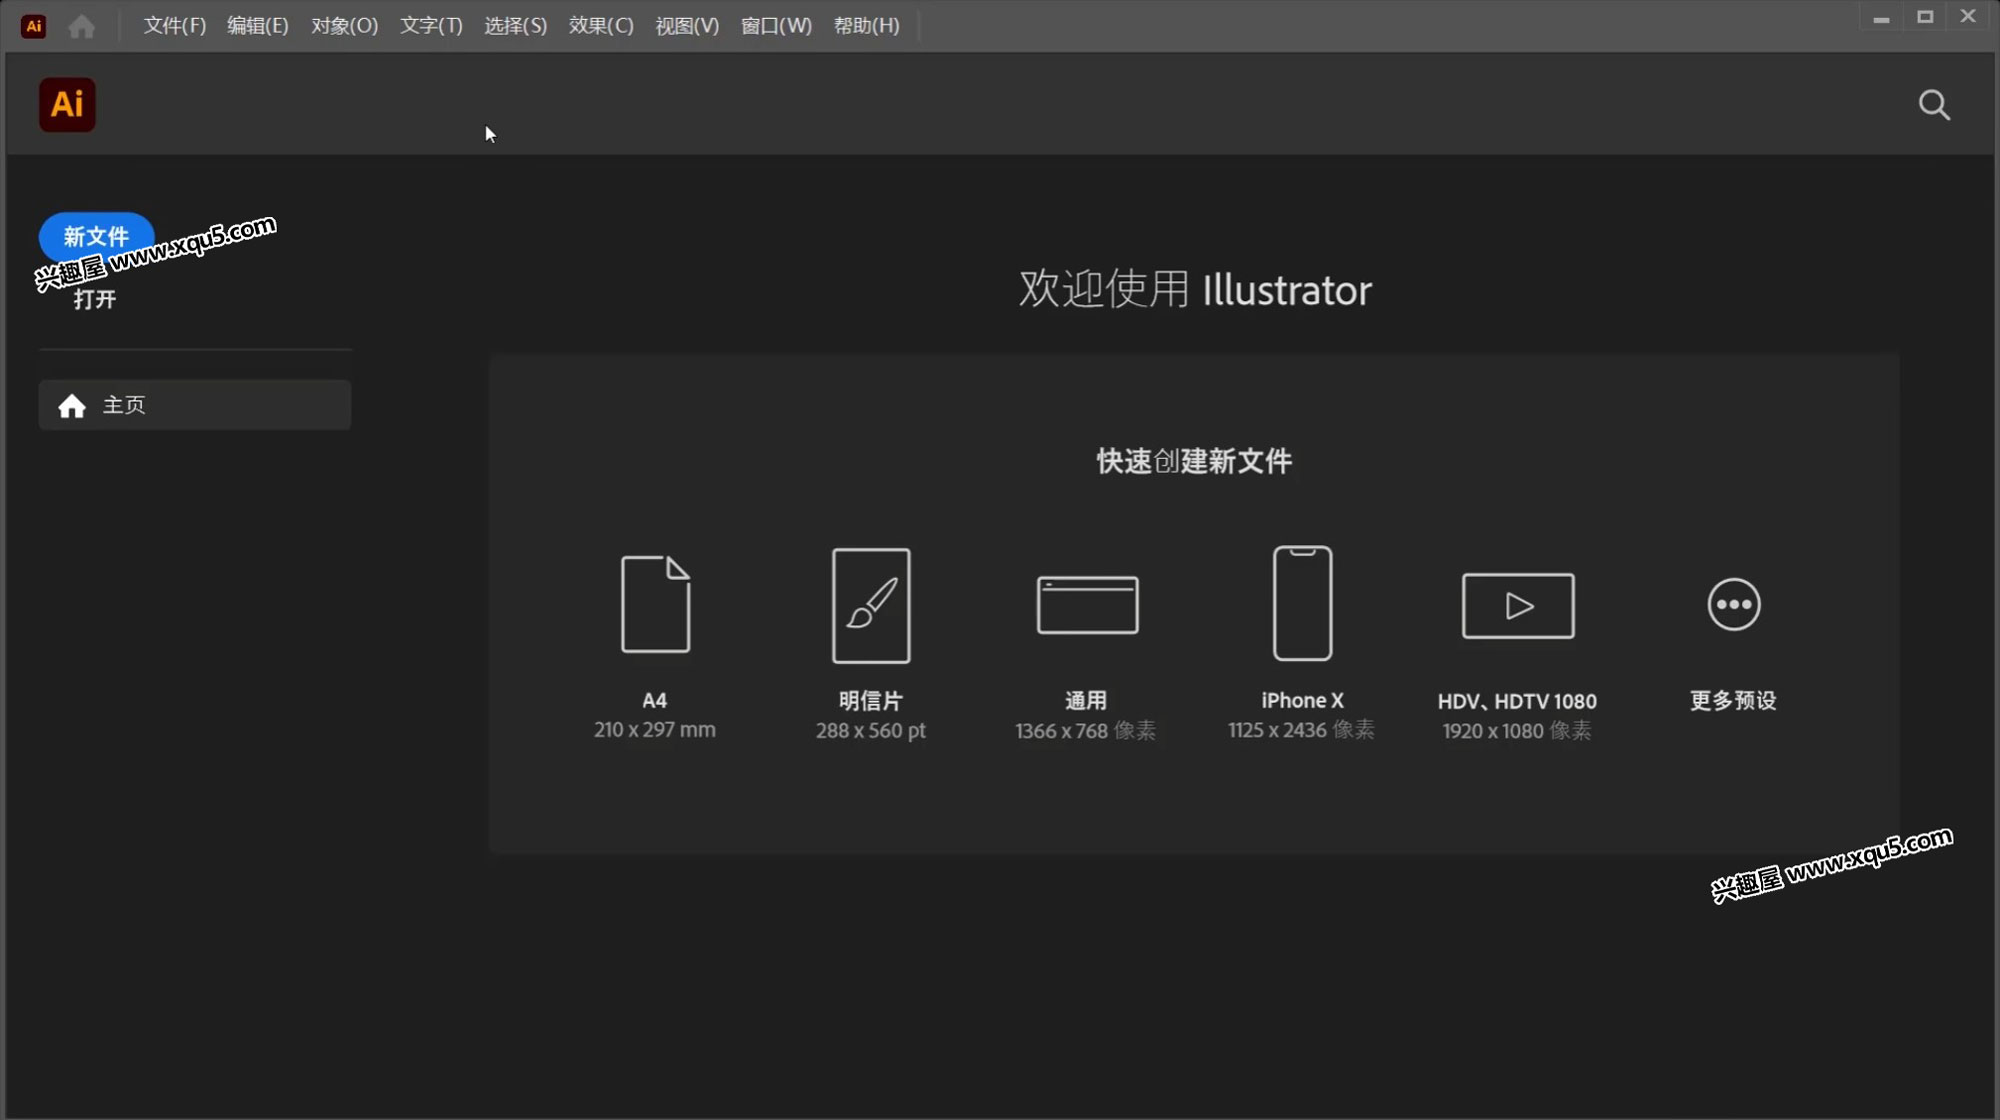
Task: Choose the postcard 明信片 preset icon
Action: pos(871,605)
